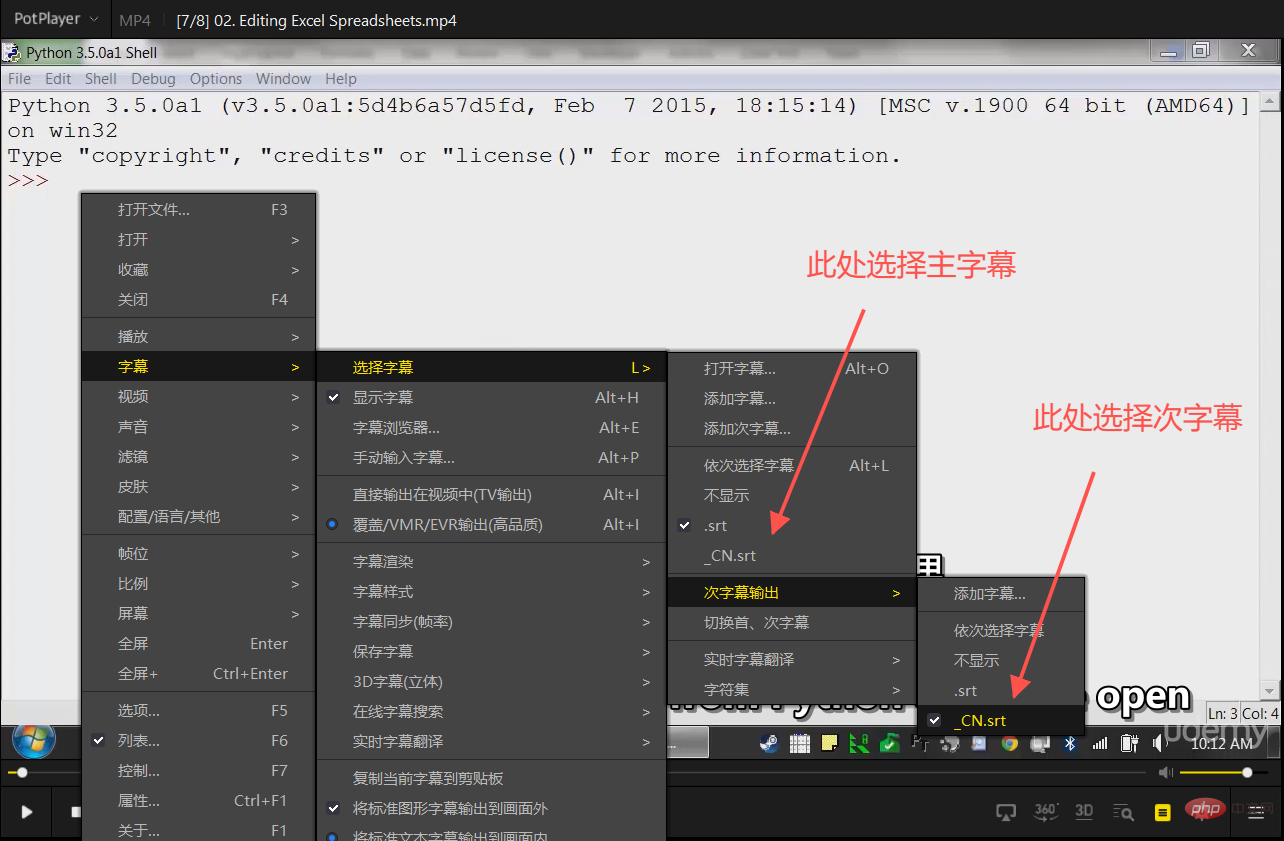Open the Edit menu in Python Shell
Image resolution: width=1284 pixels, height=841 pixels.
[58, 78]
